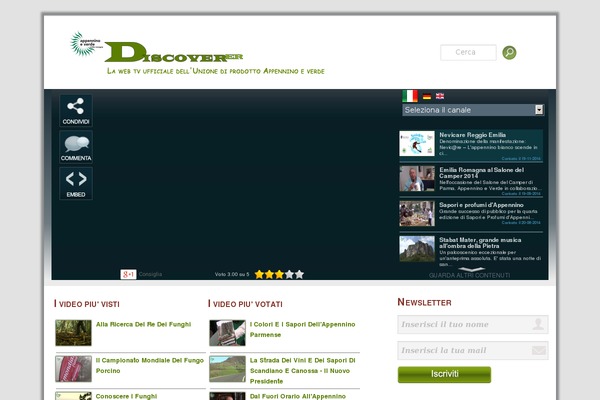Screen dimensions: 600x400
Task: Open Nevicare Reggio Emilia video title
Action: [472, 135]
